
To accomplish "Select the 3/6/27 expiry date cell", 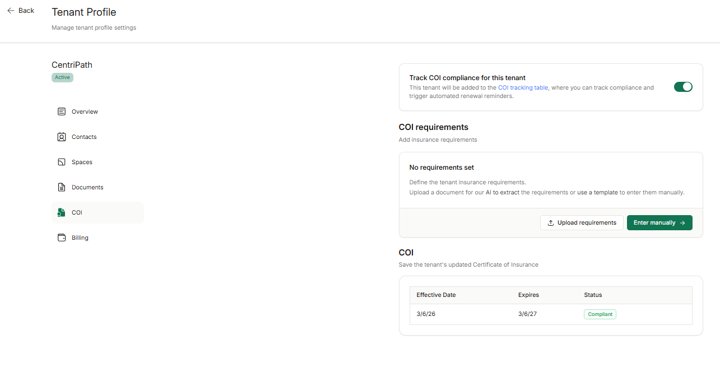I will point(527,314).
